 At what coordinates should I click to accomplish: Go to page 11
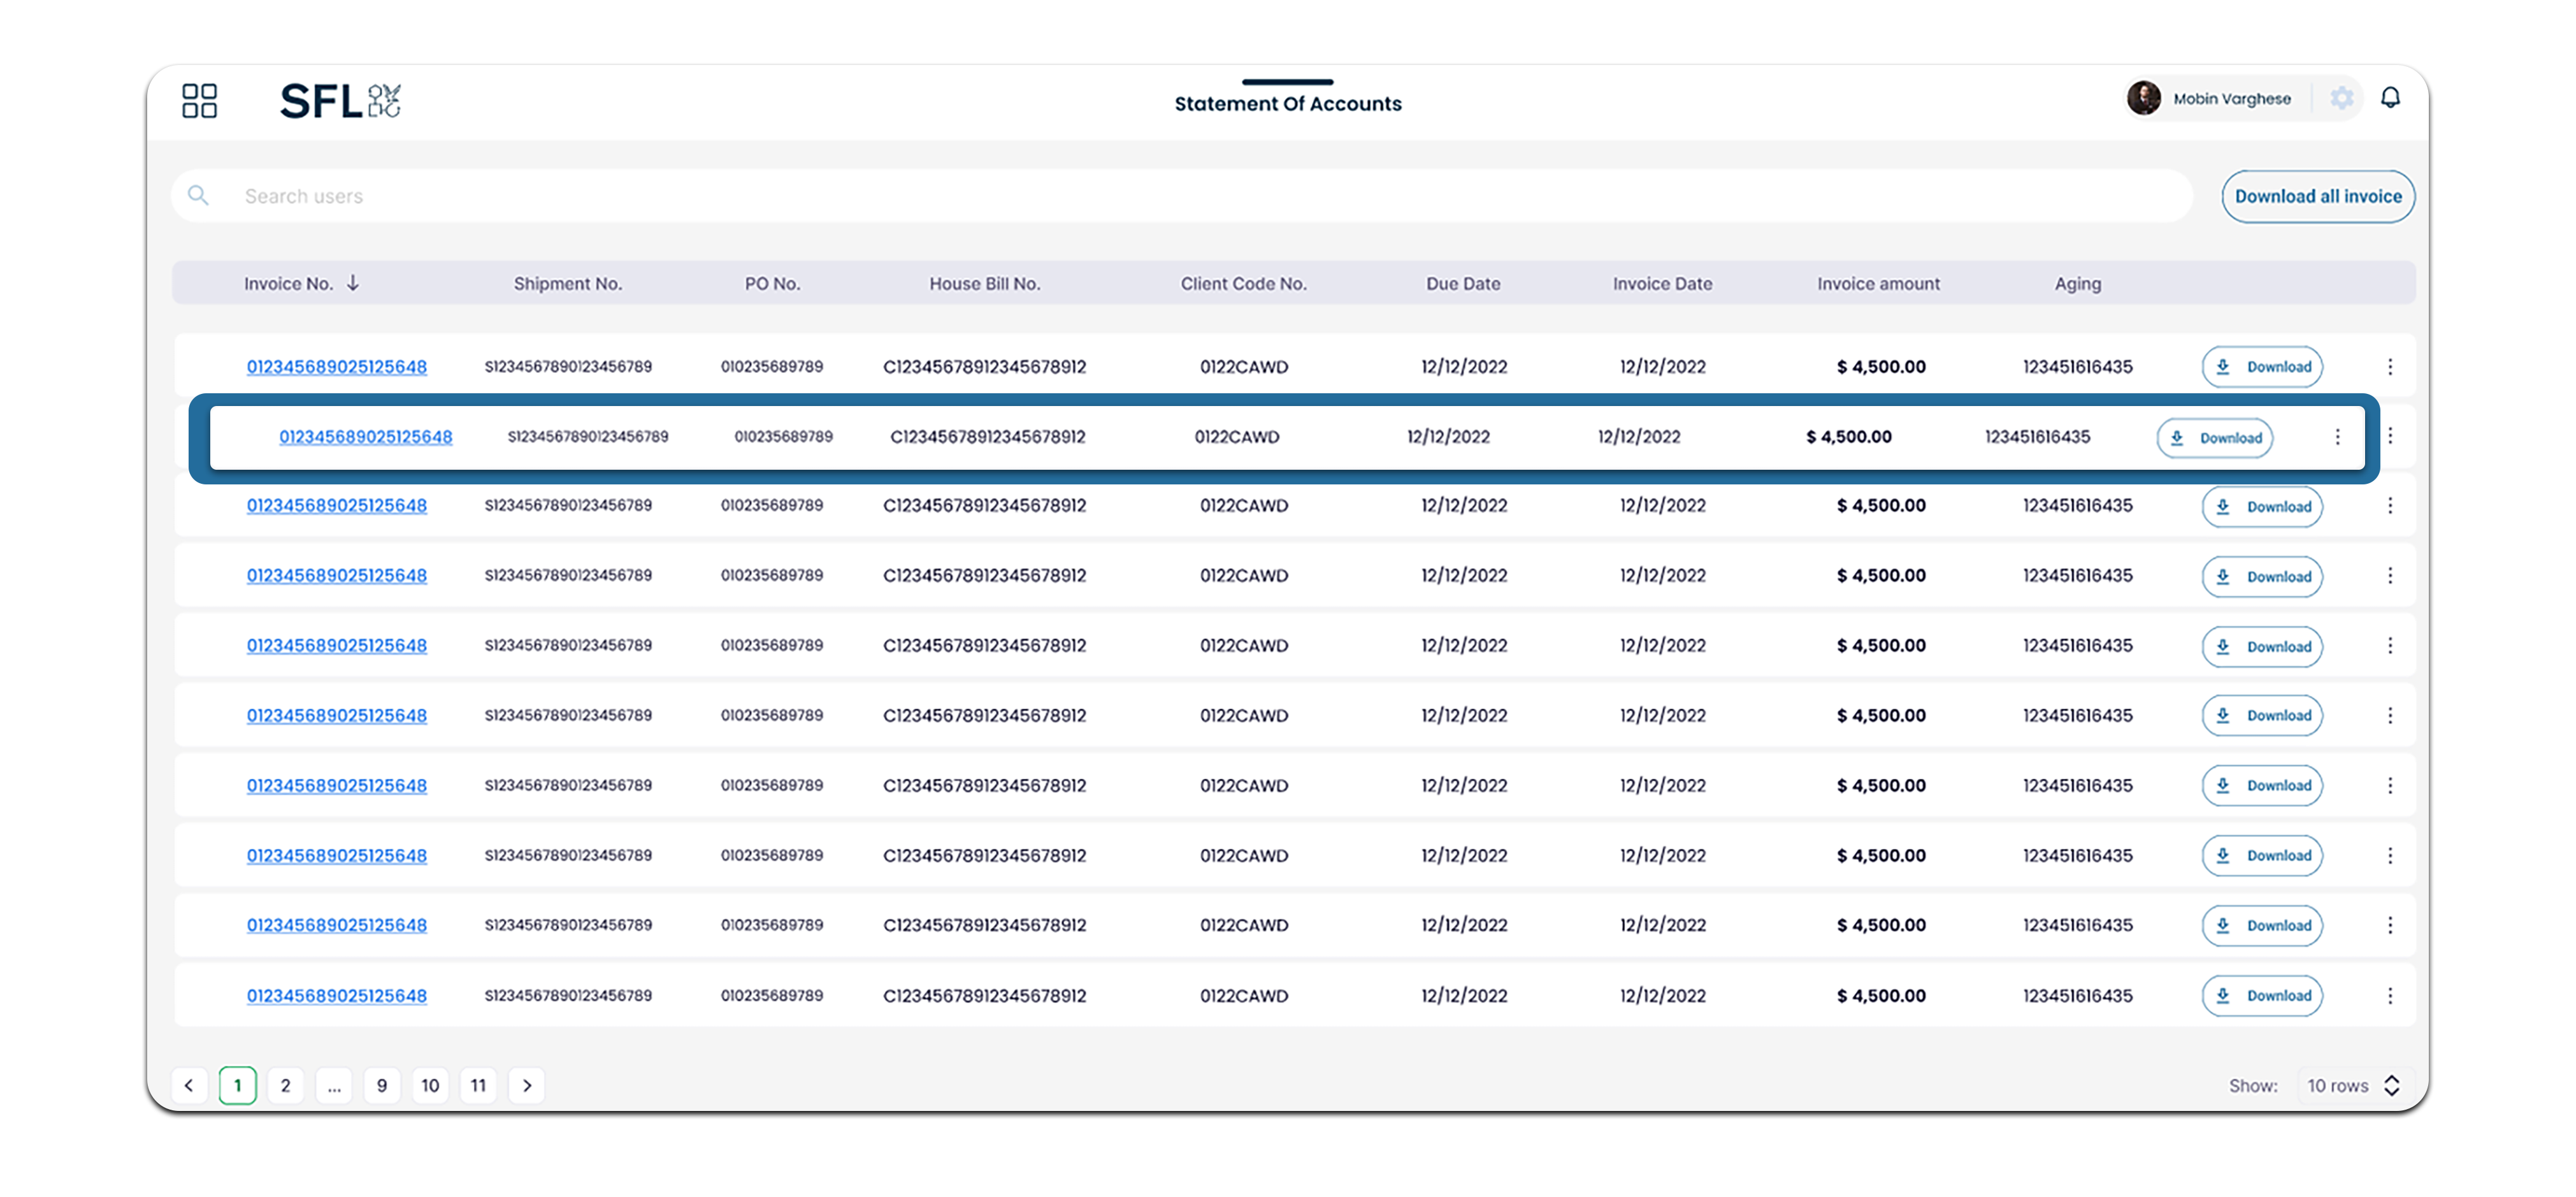[478, 1086]
